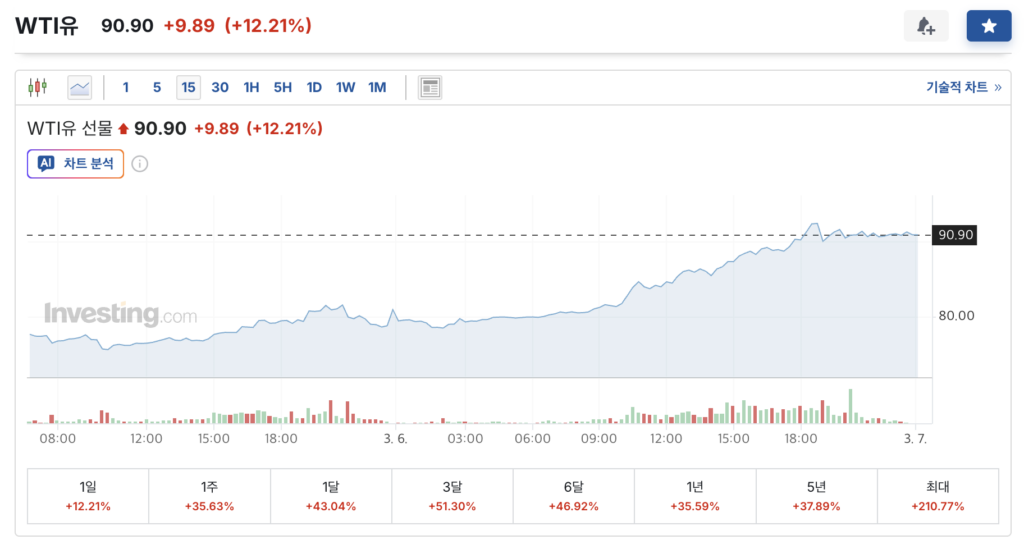1024x549 pixels.
Task: Select the 5-minute interval
Action: [157, 87]
